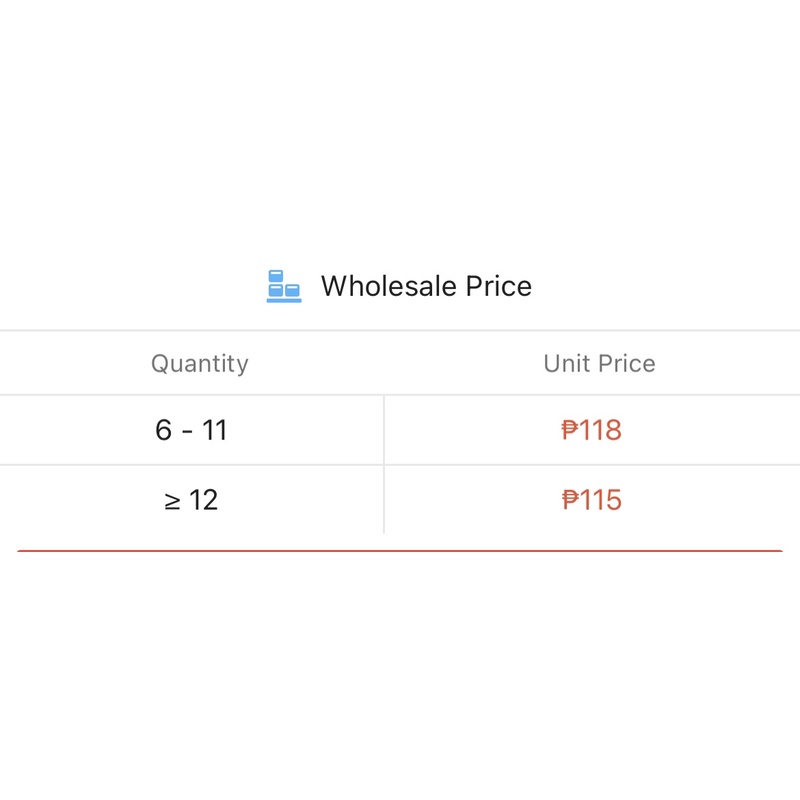Viewport: 800px width, 800px height.
Task: Select the 6 - 11 quantity tier
Action: [x=191, y=430]
